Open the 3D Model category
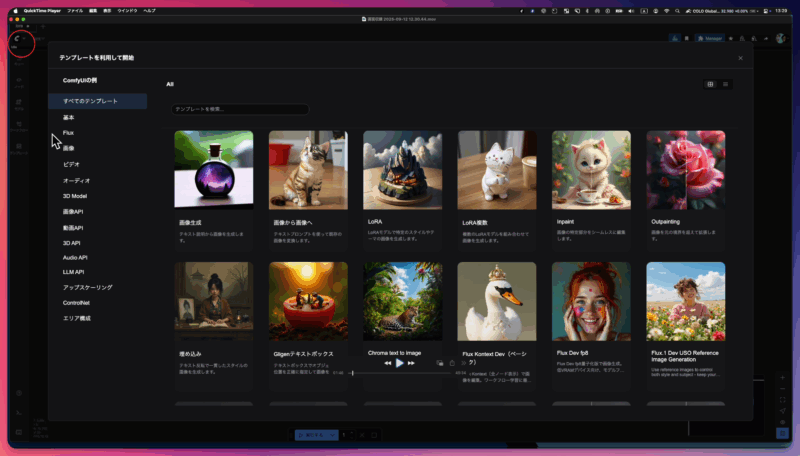This screenshot has width=800, height=456. 75,196
